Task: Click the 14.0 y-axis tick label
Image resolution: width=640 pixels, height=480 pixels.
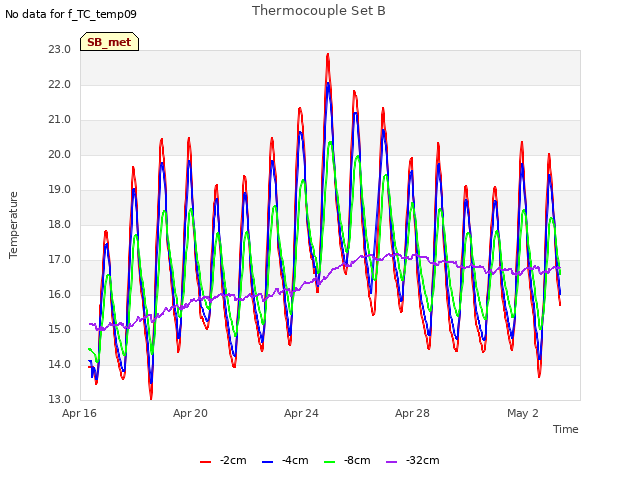Action: pyautogui.click(x=60, y=364)
